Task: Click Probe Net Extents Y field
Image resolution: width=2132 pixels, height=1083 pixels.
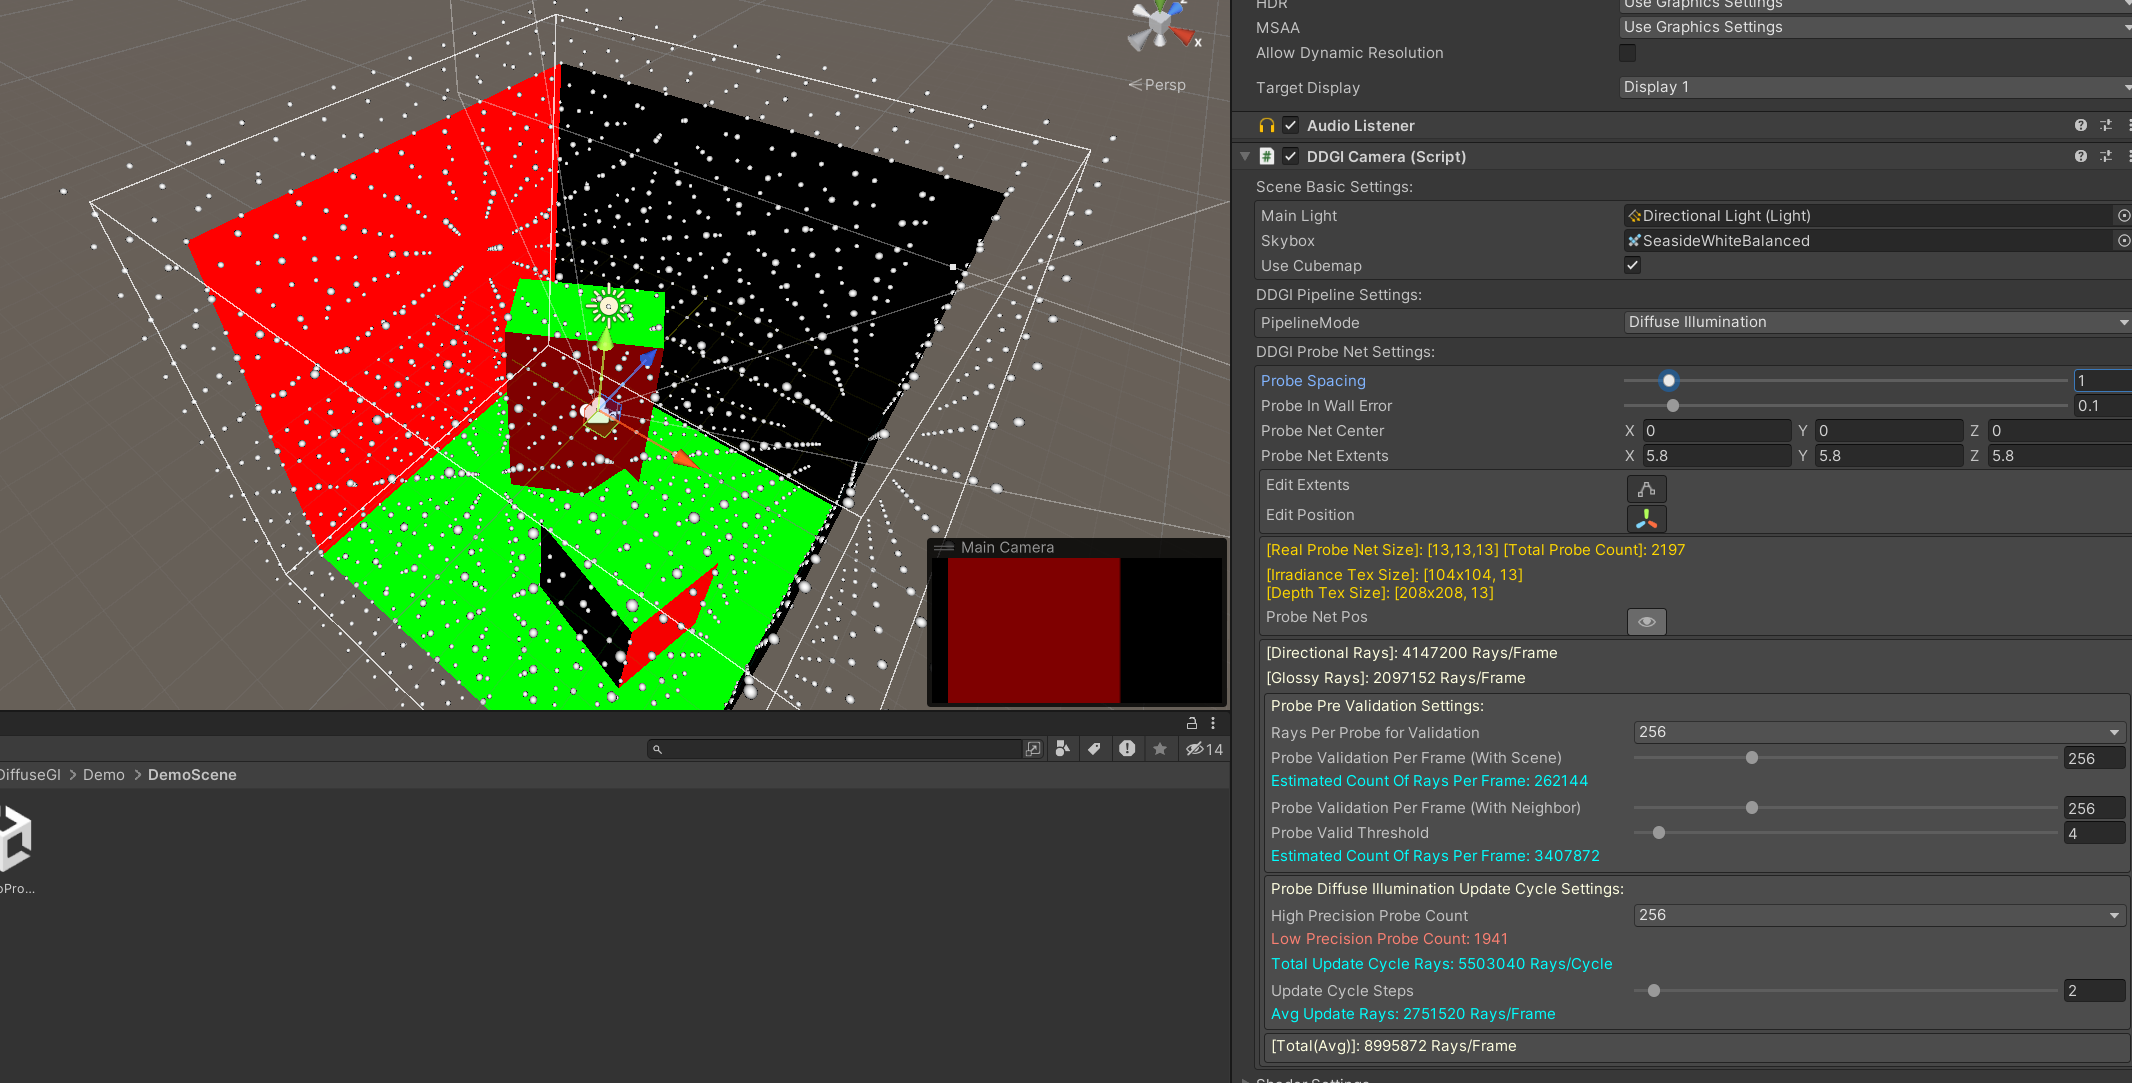Action: [x=1889, y=455]
